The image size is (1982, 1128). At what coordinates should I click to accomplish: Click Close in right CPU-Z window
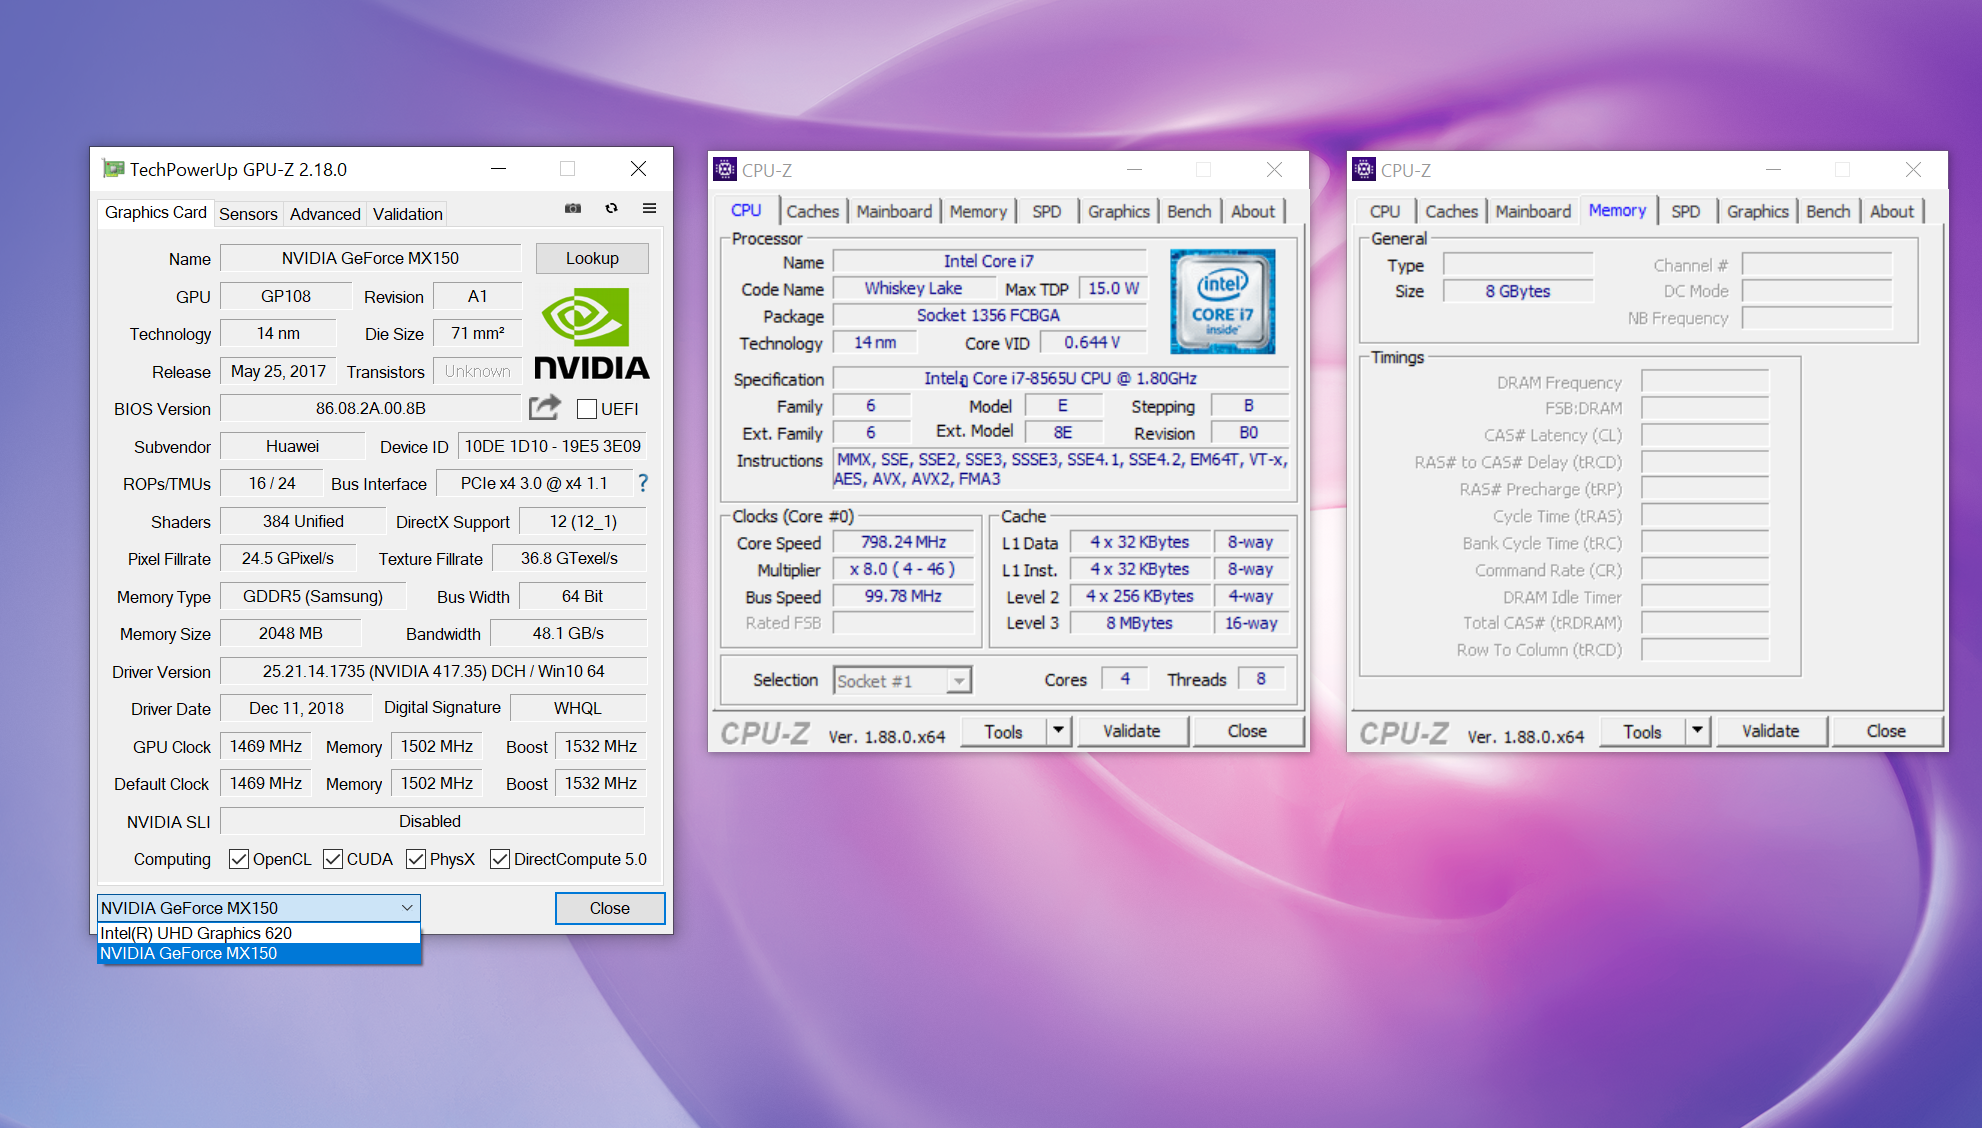(1887, 731)
